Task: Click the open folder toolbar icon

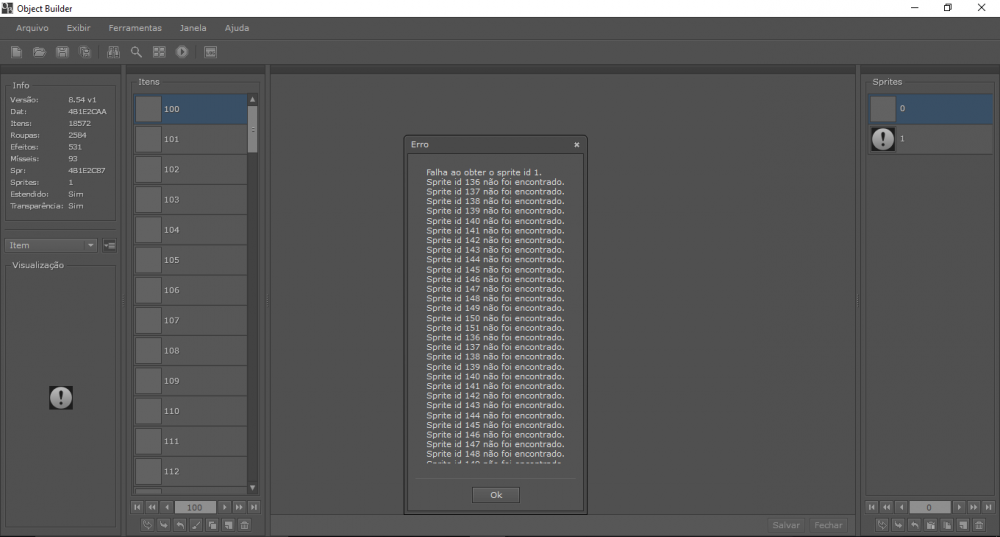Action: coord(40,52)
